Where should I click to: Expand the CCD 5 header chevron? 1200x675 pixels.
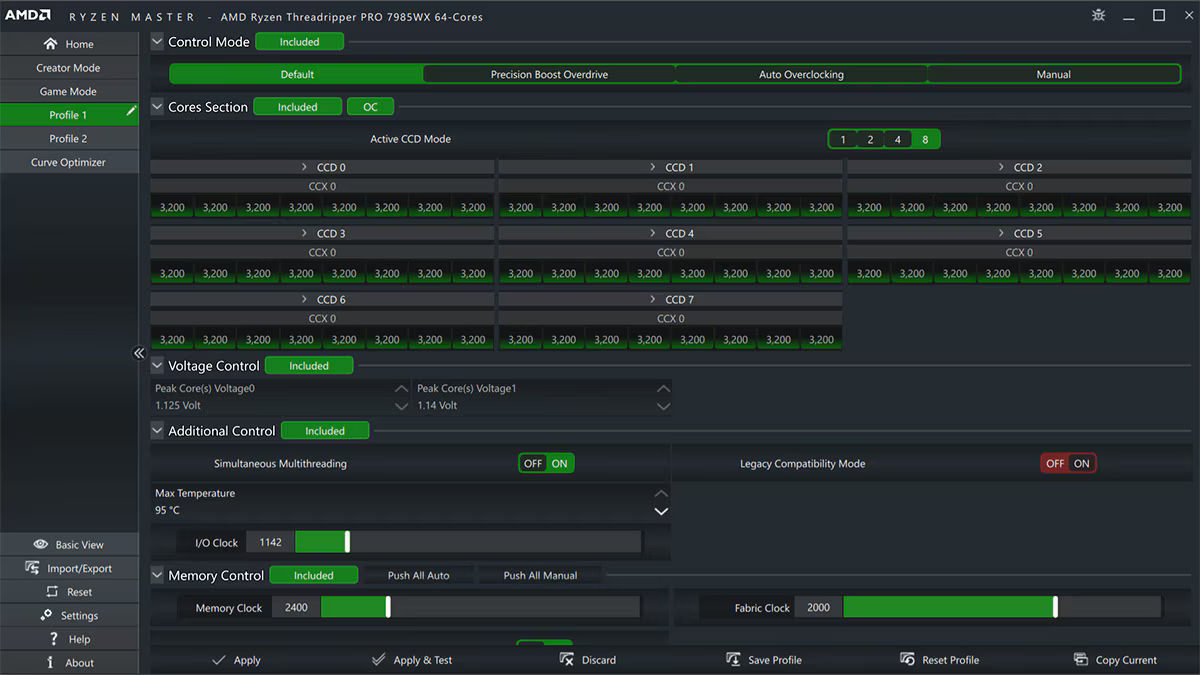click(1001, 233)
